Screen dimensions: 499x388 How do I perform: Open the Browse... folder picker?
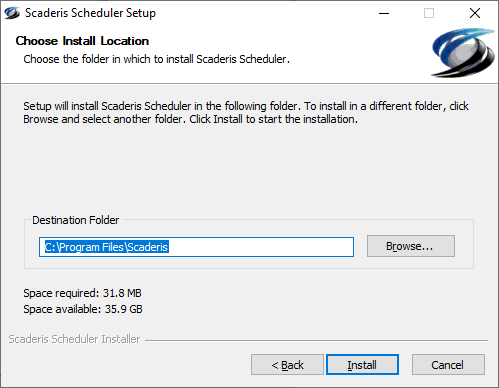[x=411, y=246]
